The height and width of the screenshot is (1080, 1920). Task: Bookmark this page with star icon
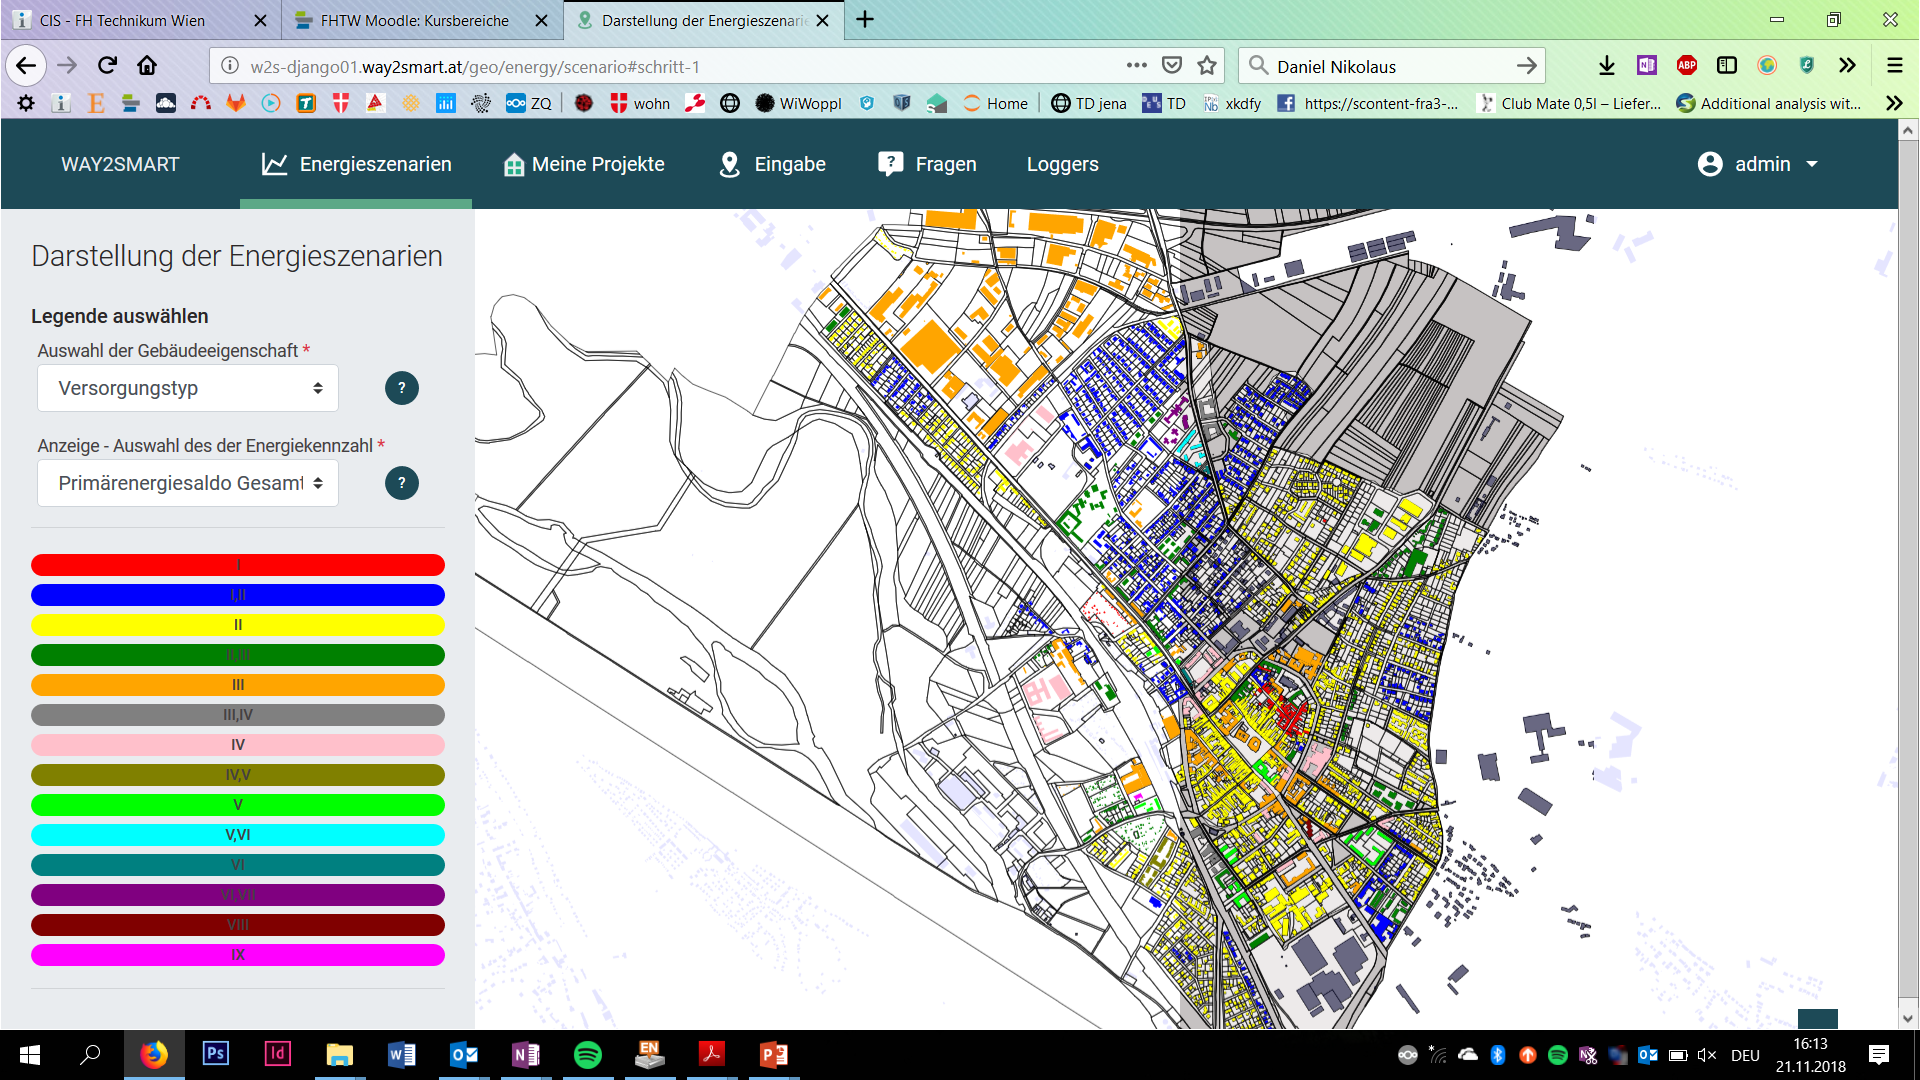tap(1207, 66)
